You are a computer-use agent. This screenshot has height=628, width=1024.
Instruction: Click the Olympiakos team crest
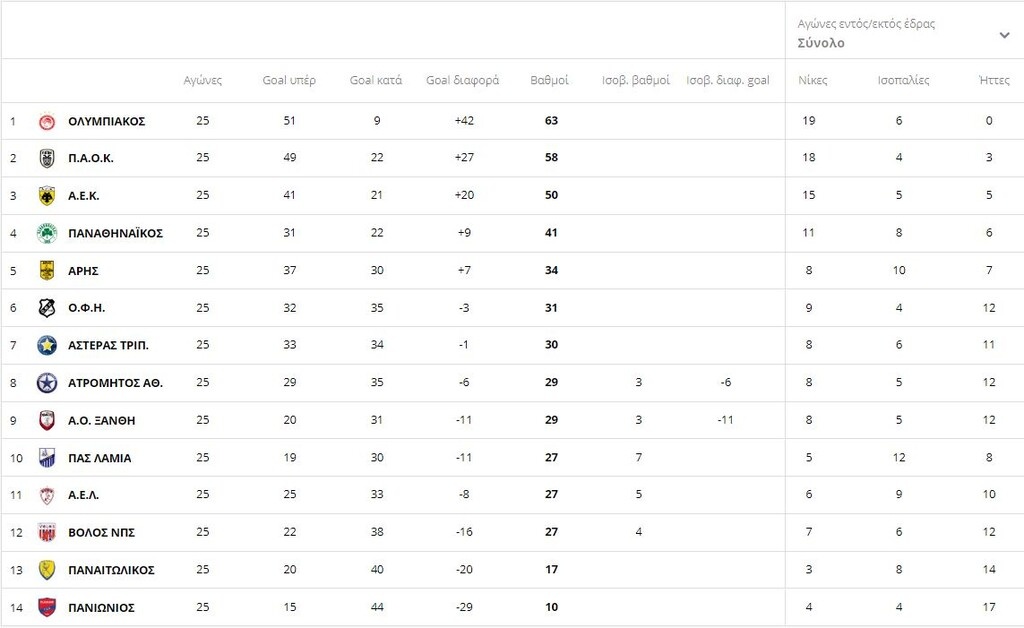[47, 121]
